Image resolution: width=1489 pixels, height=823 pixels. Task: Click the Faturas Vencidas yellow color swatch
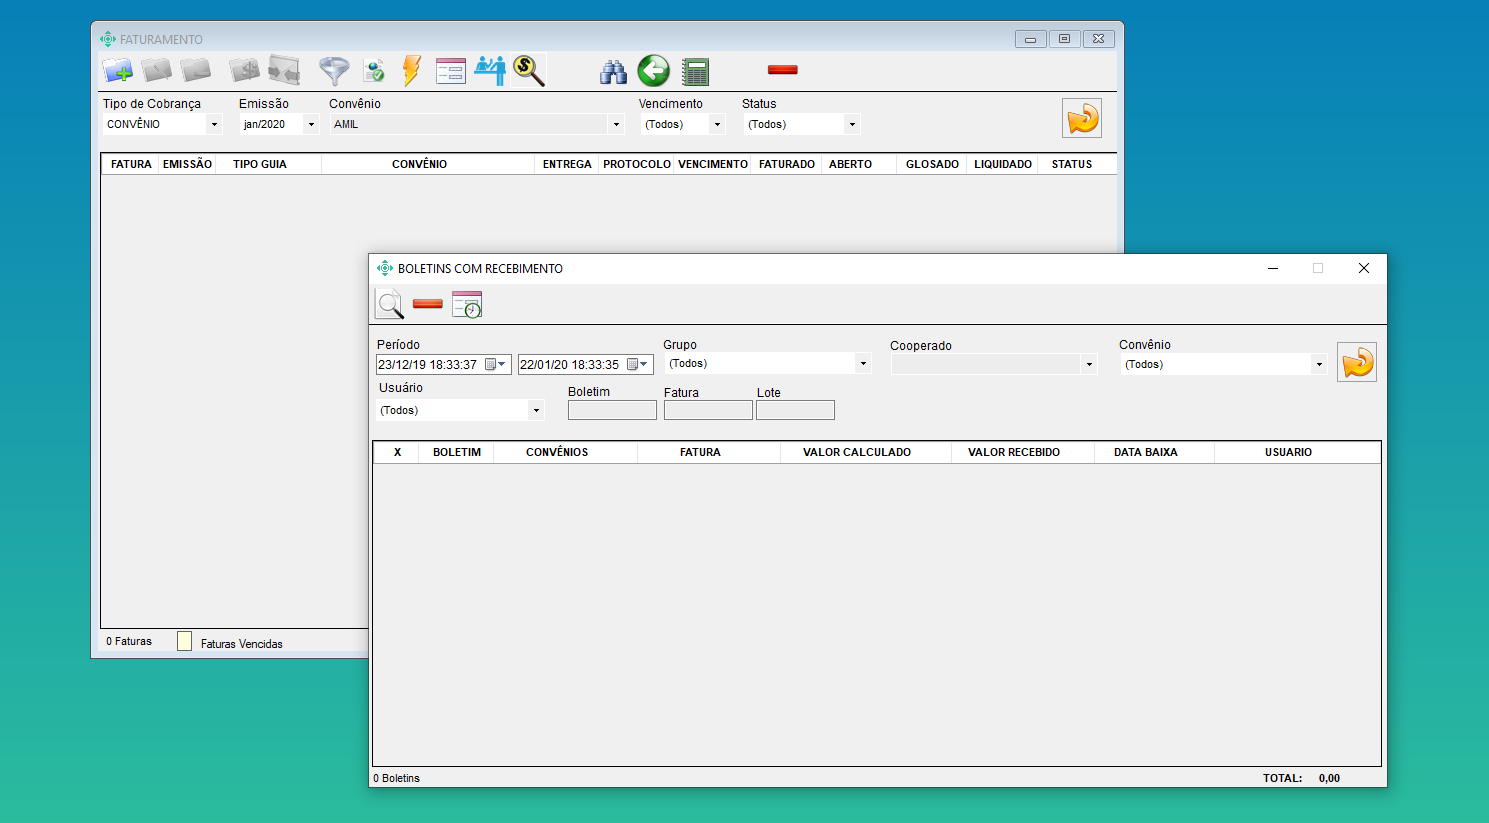pyautogui.click(x=184, y=642)
